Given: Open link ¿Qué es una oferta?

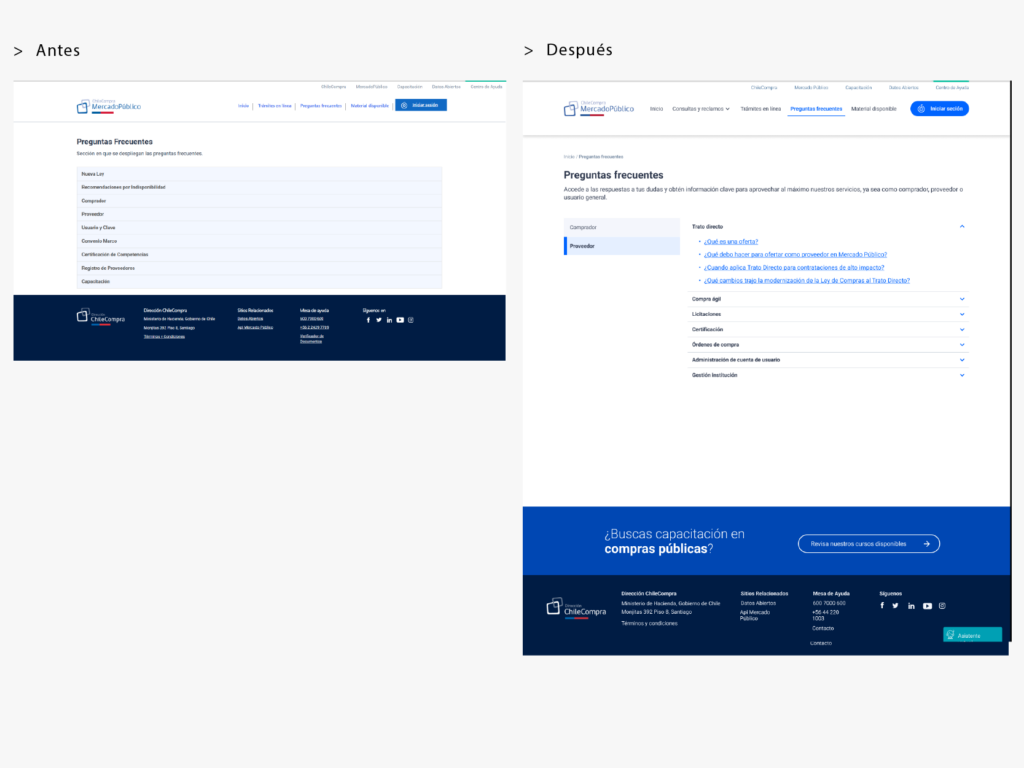Looking at the screenshot, I should point(731,242).
